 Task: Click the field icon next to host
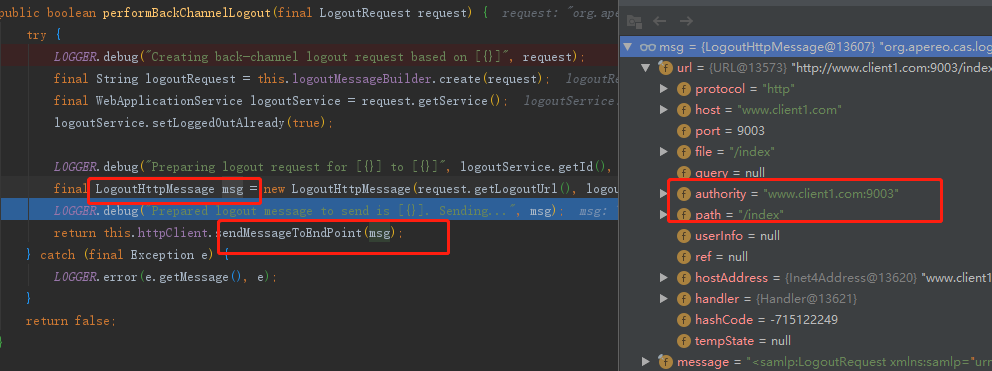click(x=684, y=110)
